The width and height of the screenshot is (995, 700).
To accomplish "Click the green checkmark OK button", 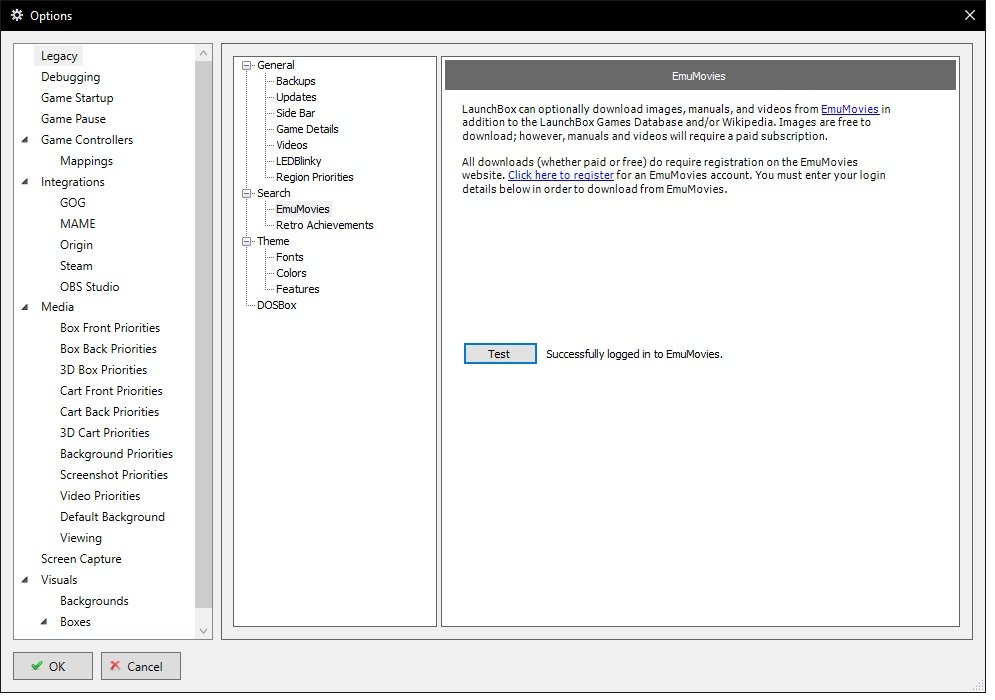I will 53,666.
